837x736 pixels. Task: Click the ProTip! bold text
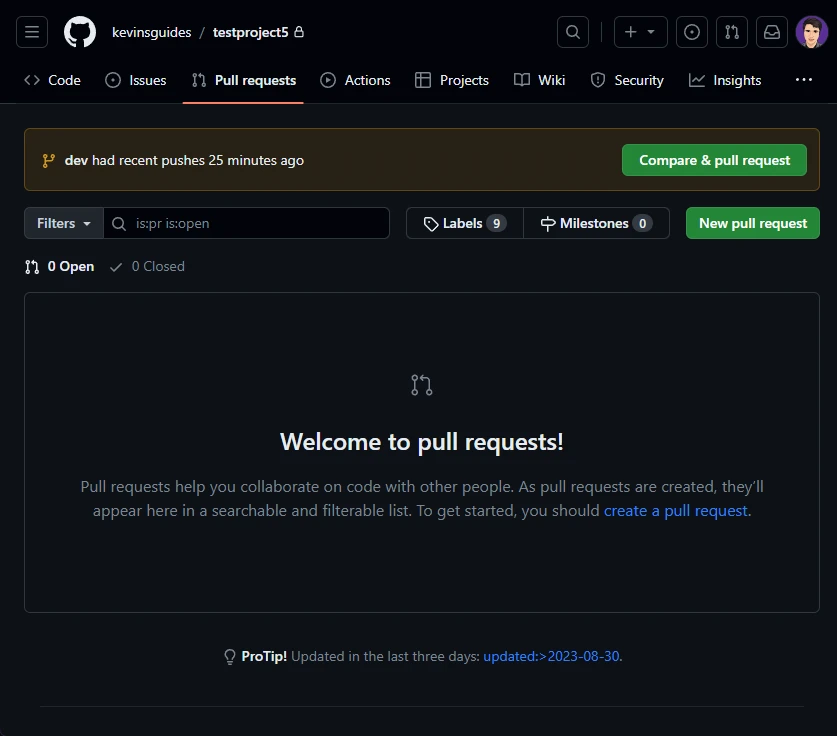(x=264, y=656)
